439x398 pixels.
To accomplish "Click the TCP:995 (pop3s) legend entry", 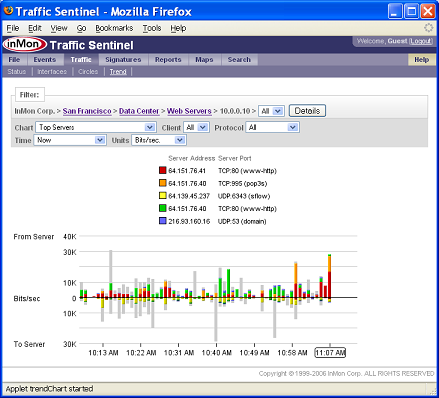I will coord(243,183).
